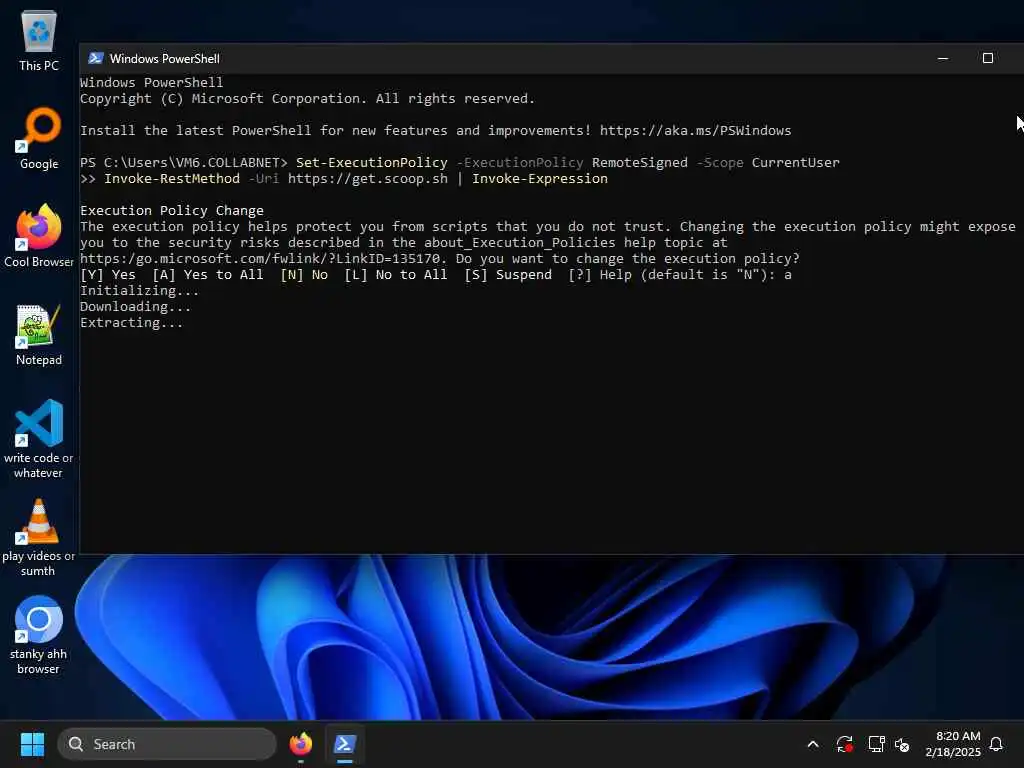The image size is (1024, 768).
Task: Click the 'Invoke-Expression' command text
Action: [540, 179]
